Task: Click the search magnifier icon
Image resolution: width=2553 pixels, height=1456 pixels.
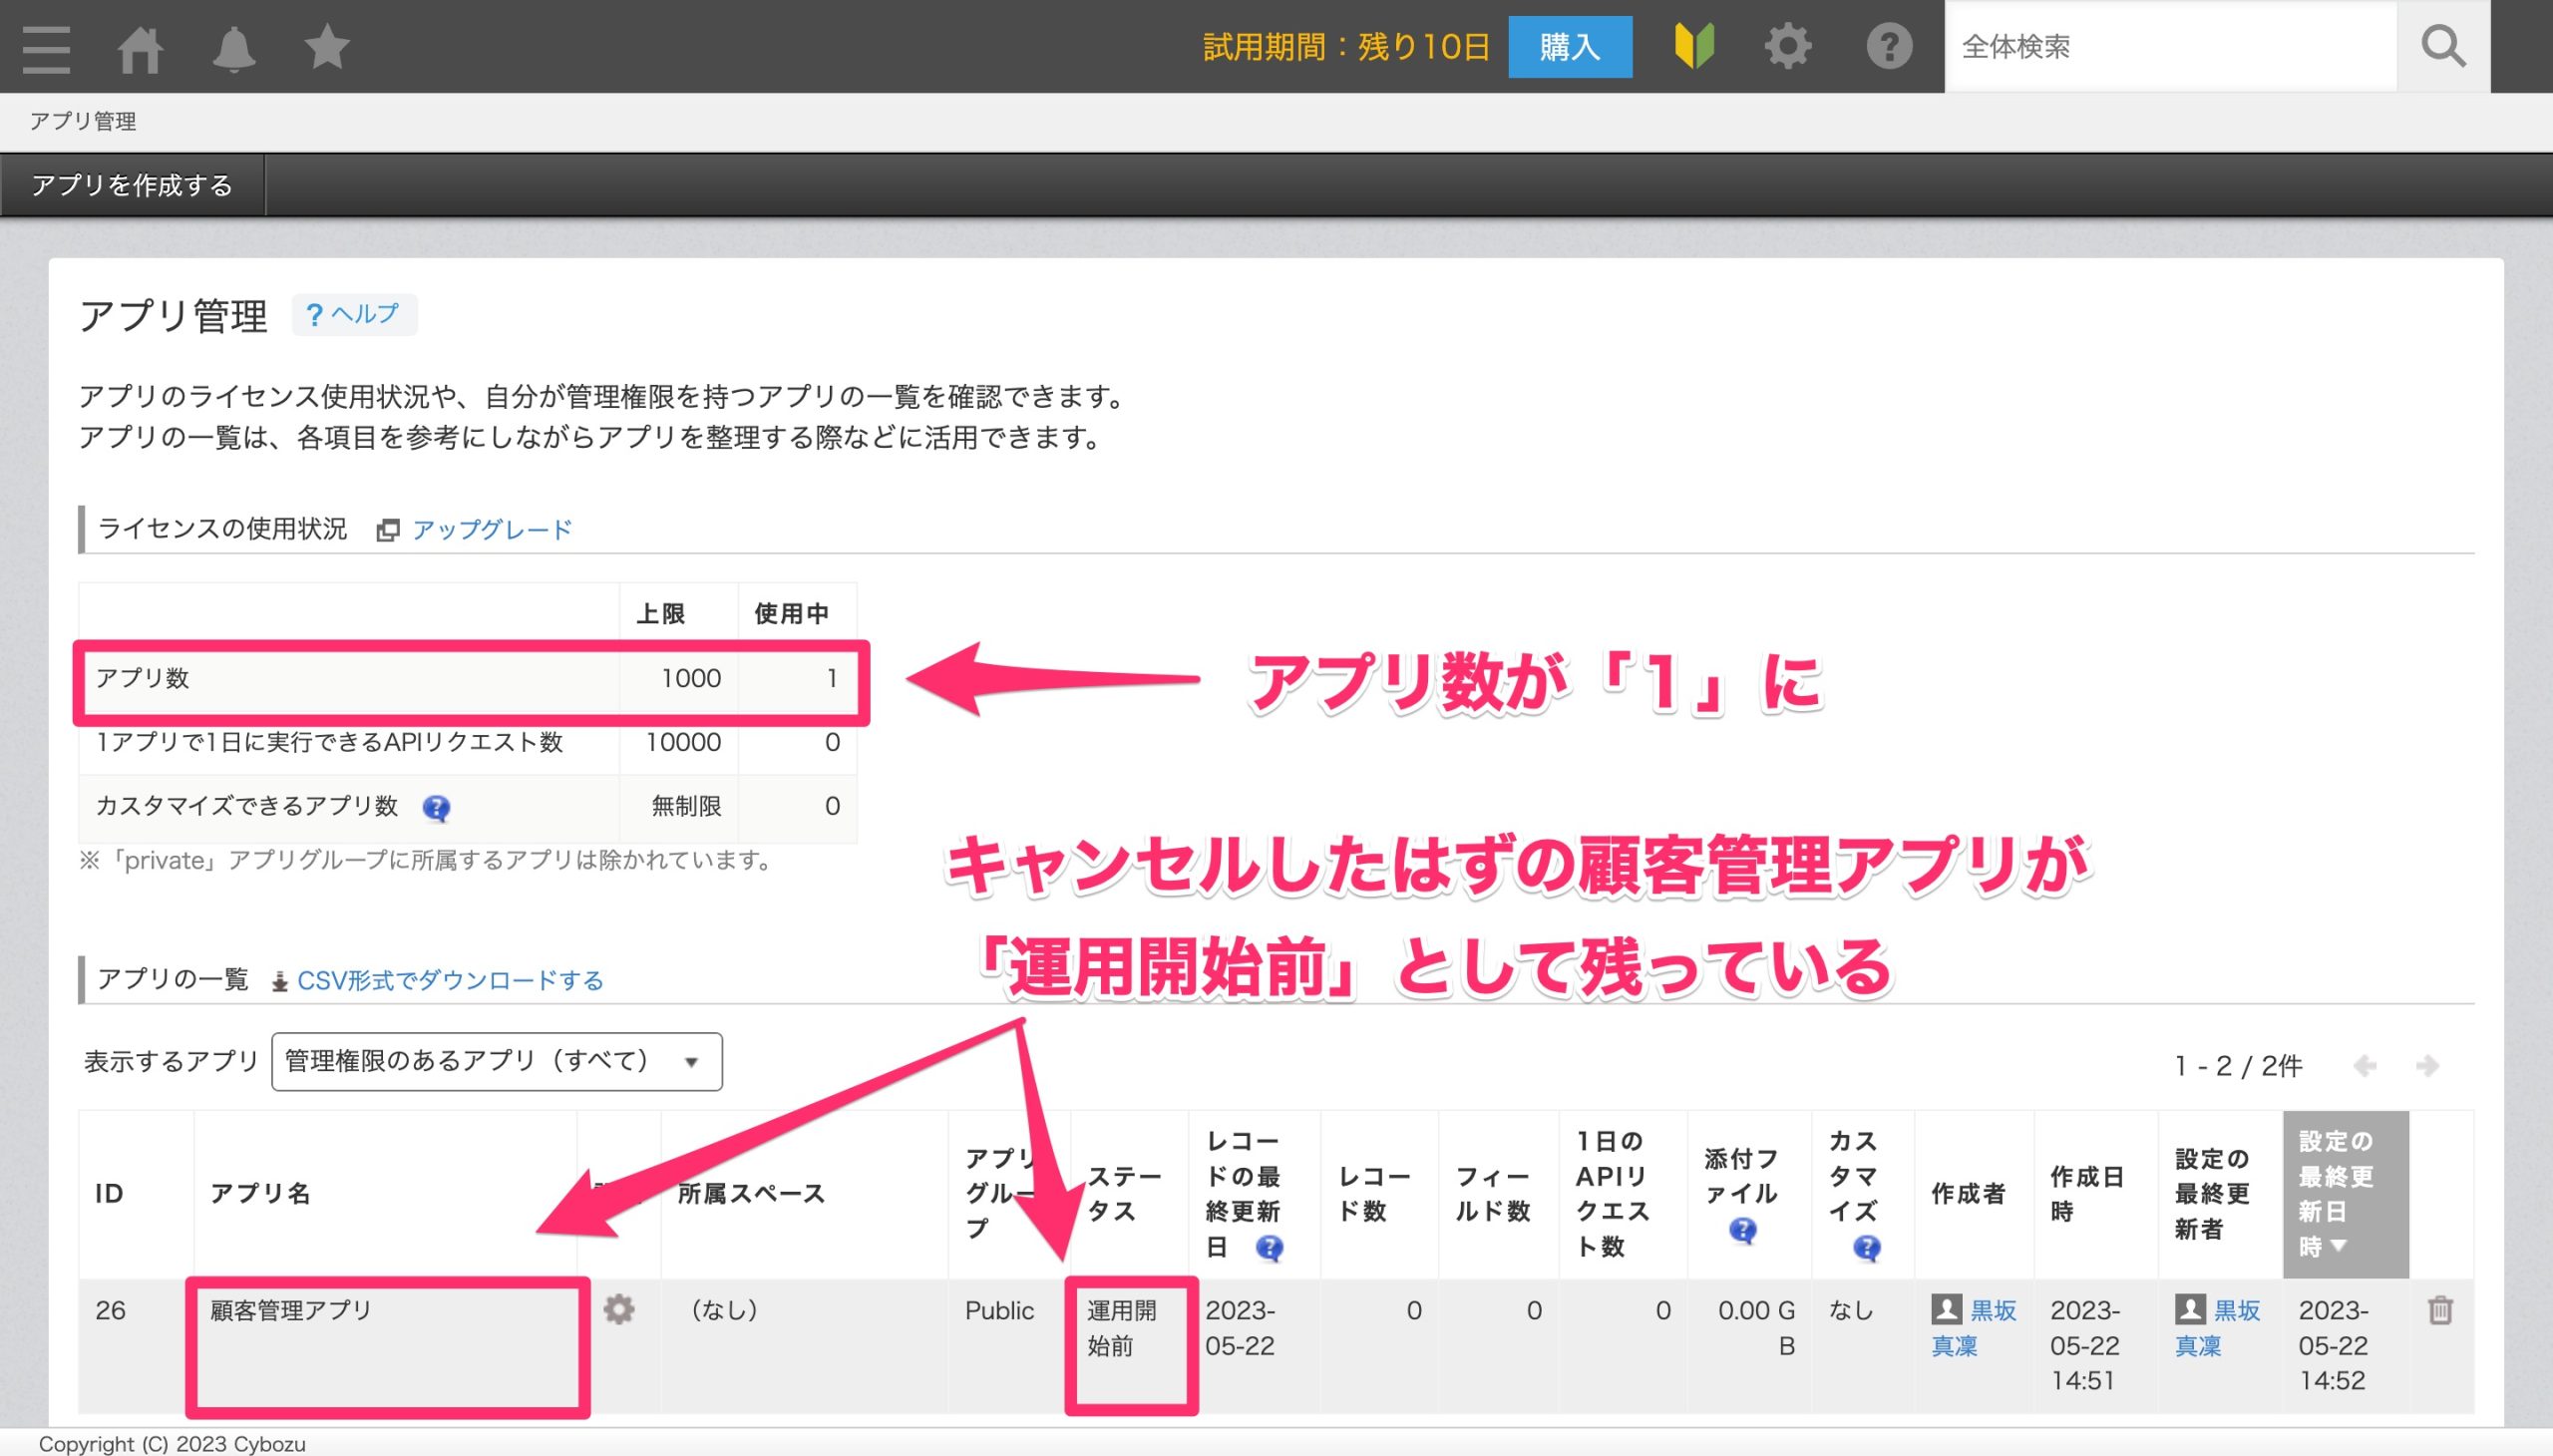Action: click(x=2443, y=45)
